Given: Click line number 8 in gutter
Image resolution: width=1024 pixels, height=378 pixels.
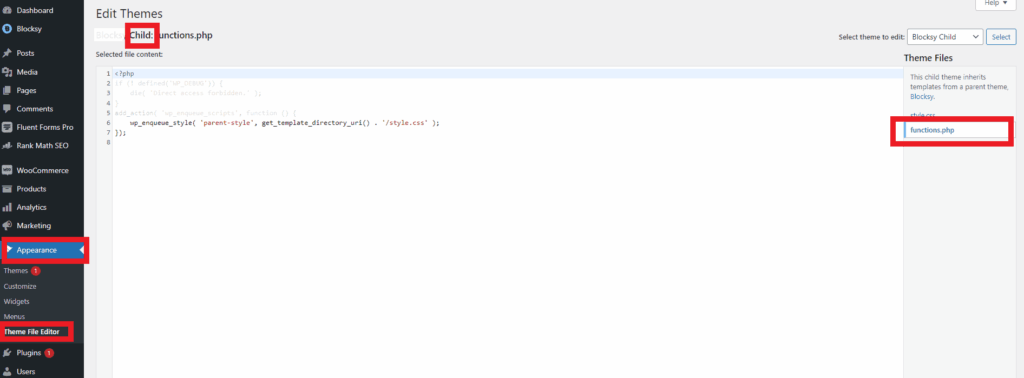Looking at the screenshot, I should pyautogui.click(x=108, y=142).
